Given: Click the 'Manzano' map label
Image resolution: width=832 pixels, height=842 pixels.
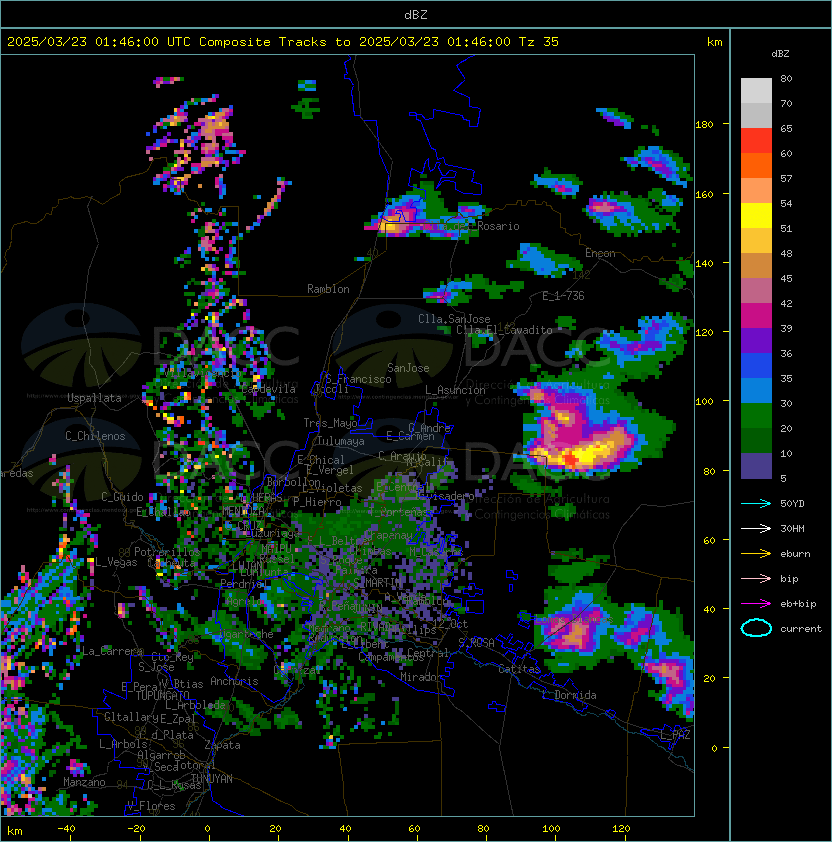Looking at the screenshot, I should [84, 782].
